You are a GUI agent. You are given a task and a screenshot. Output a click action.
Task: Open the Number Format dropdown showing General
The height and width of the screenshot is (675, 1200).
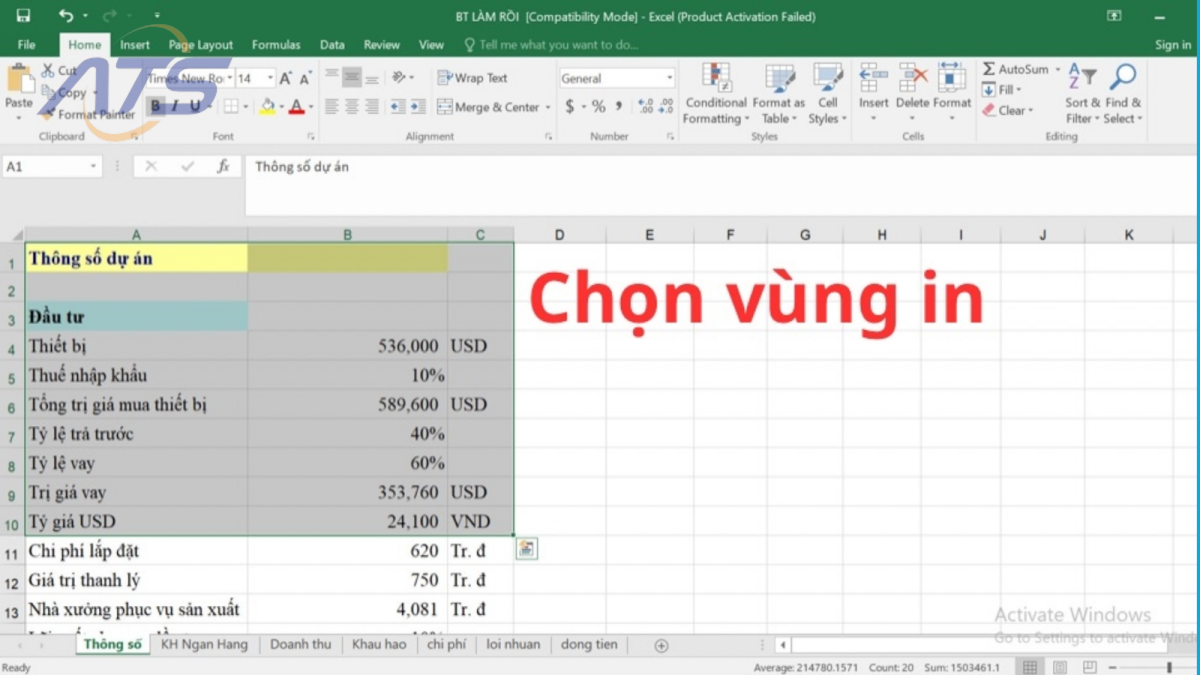click(616, 77)
